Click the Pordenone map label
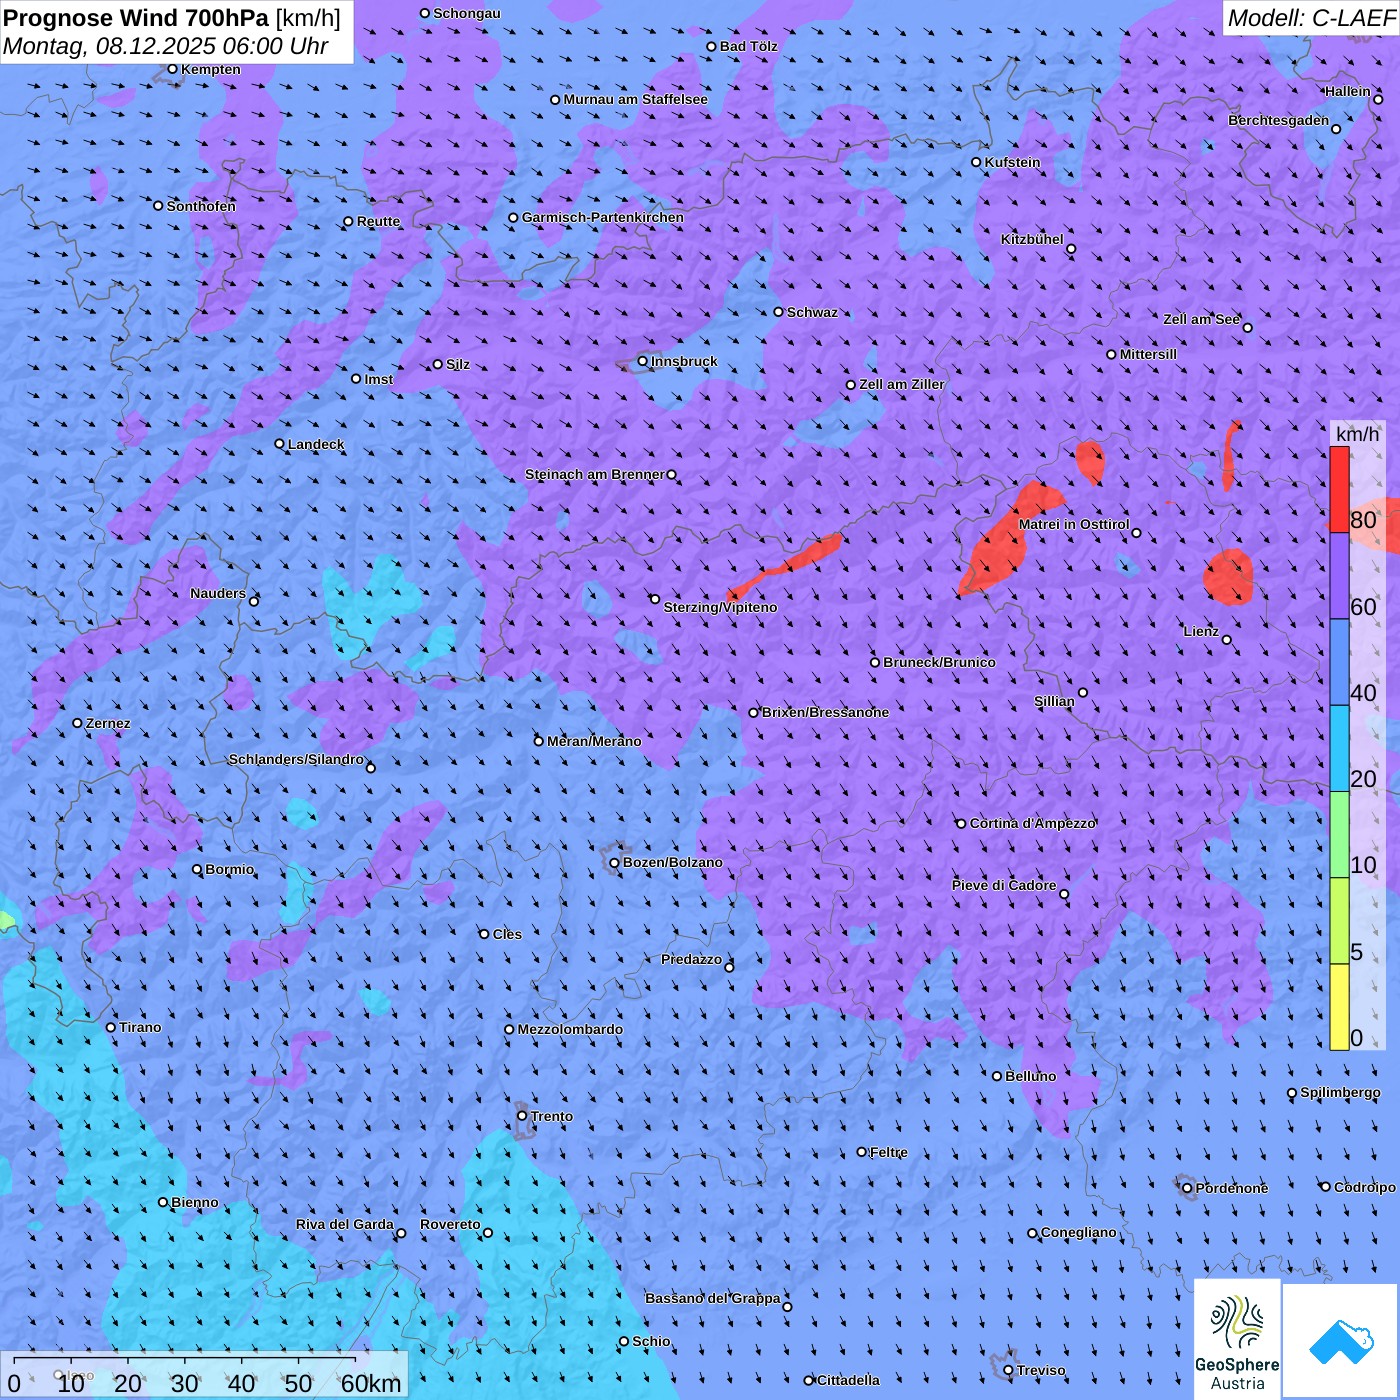 tap(1232, 1188)
